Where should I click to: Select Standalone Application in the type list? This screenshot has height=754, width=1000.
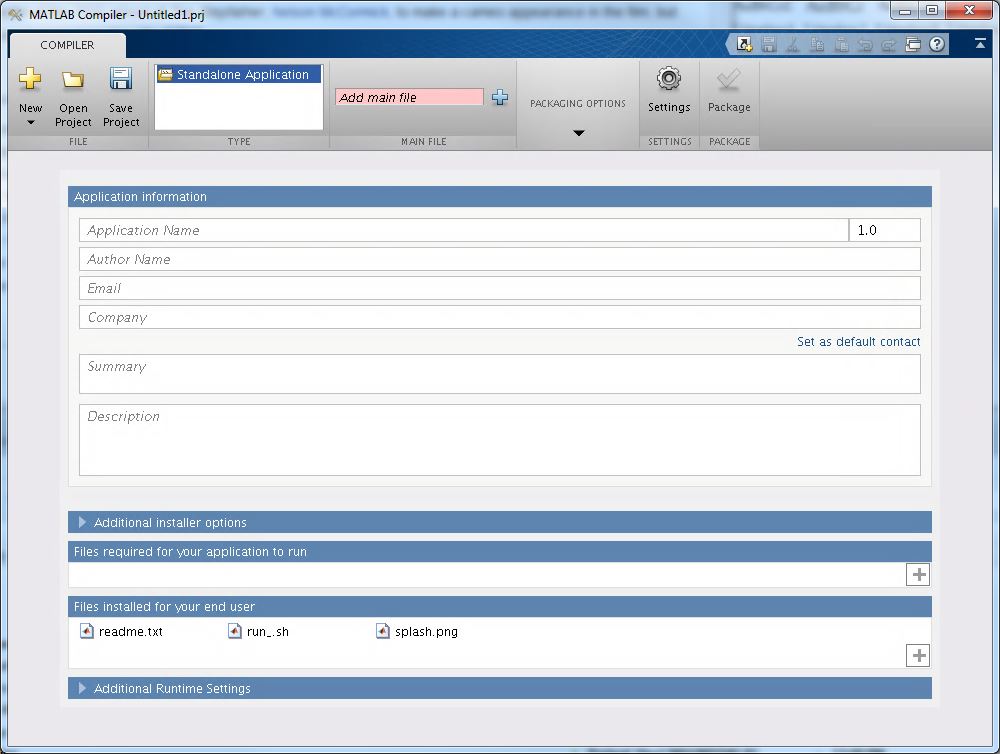click(x=239, y=75)
